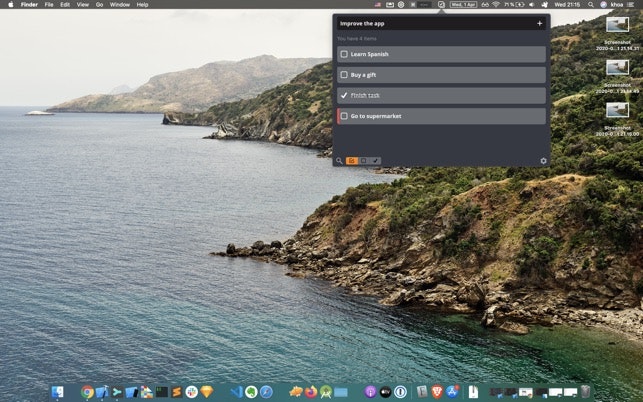Click the Wi-Fi status icon in menu bar
The height and width of the screenshot is (402, 643).
pyautogui.click(x=495, y=5)
